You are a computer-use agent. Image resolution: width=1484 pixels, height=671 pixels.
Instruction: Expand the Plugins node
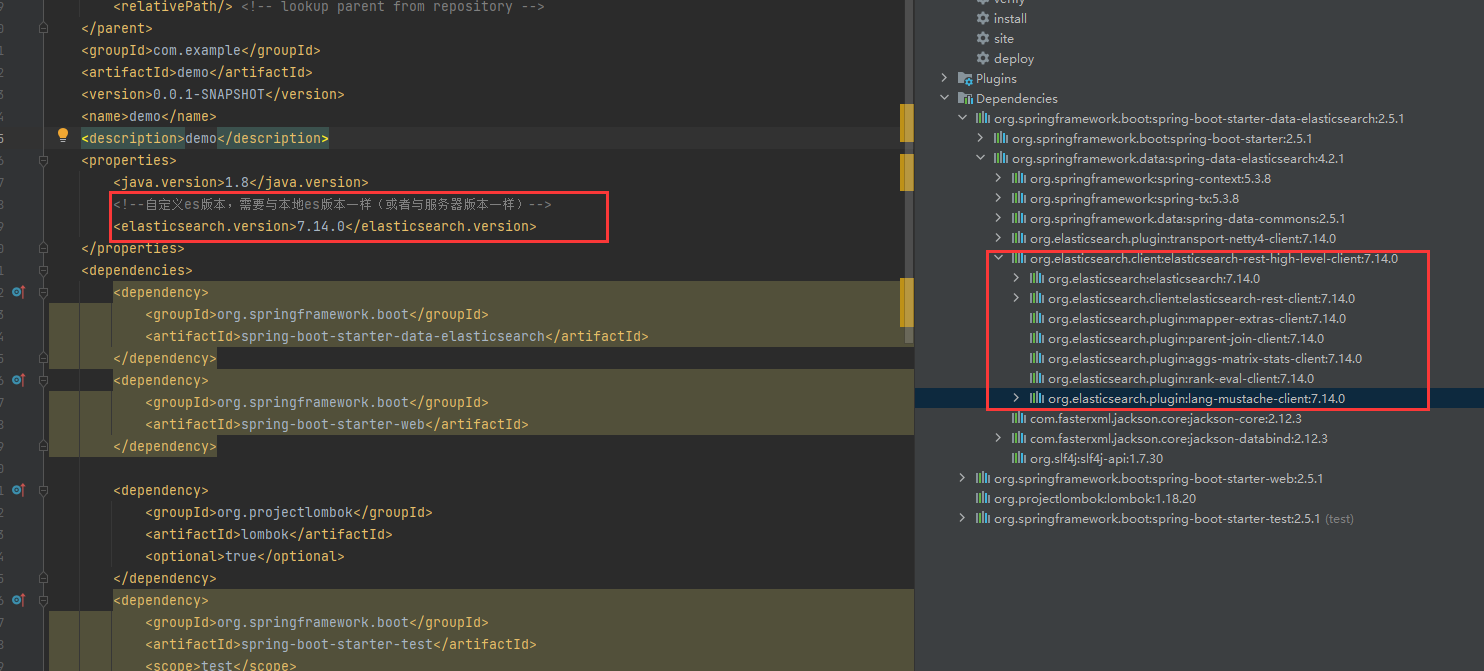[944, 78]
